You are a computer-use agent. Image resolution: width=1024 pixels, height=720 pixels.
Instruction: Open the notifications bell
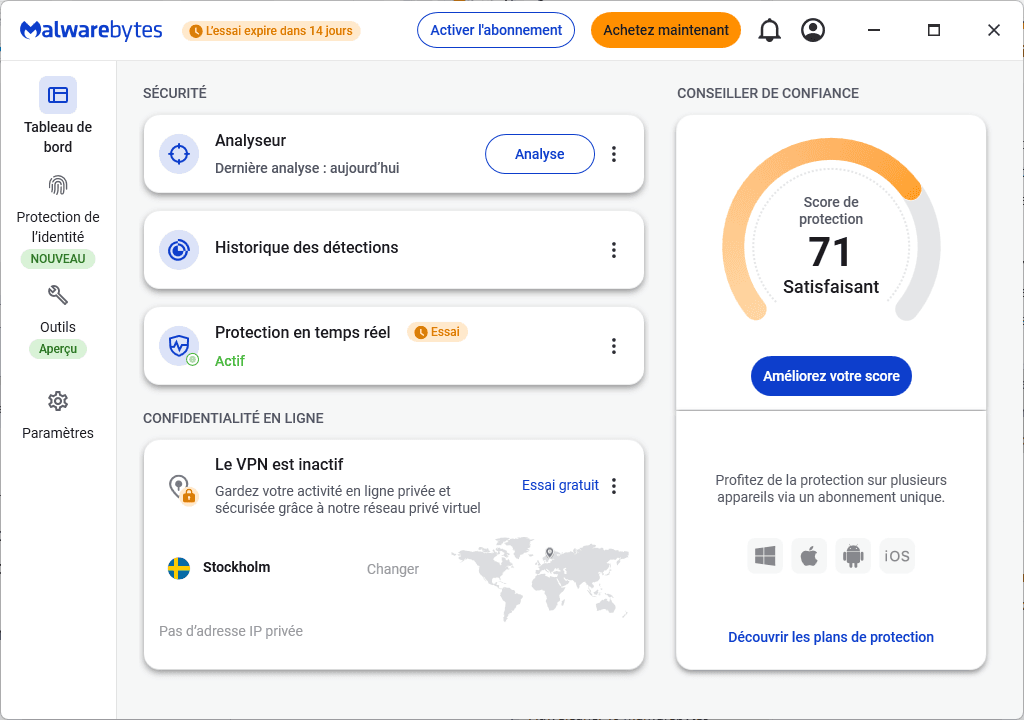point(769,30)
